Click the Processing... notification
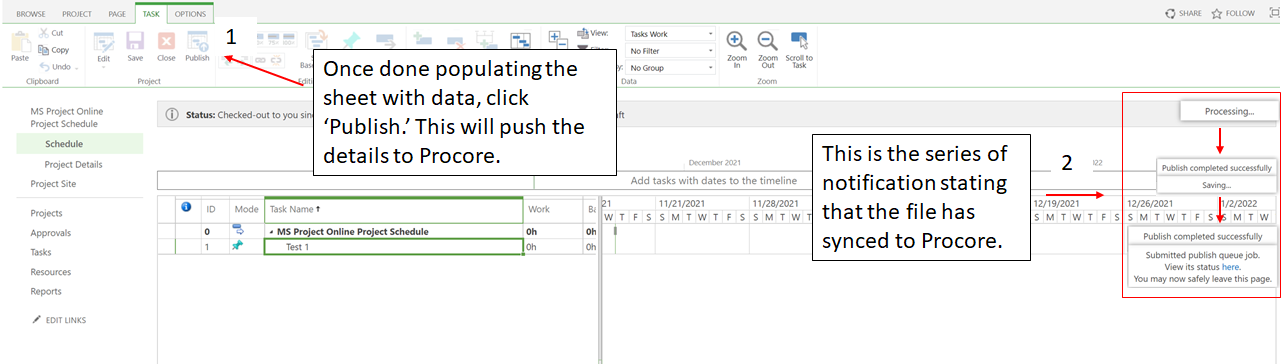The width and height of the screenshot is (1281, 364). [x=1229, y=112]
